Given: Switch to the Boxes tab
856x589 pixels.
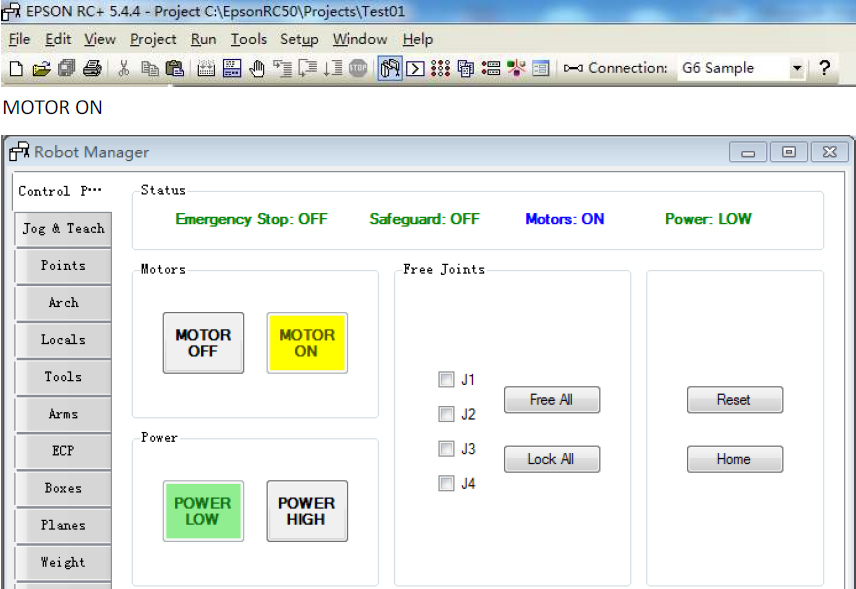Looking at the screenshot, I should coord(63,488).
